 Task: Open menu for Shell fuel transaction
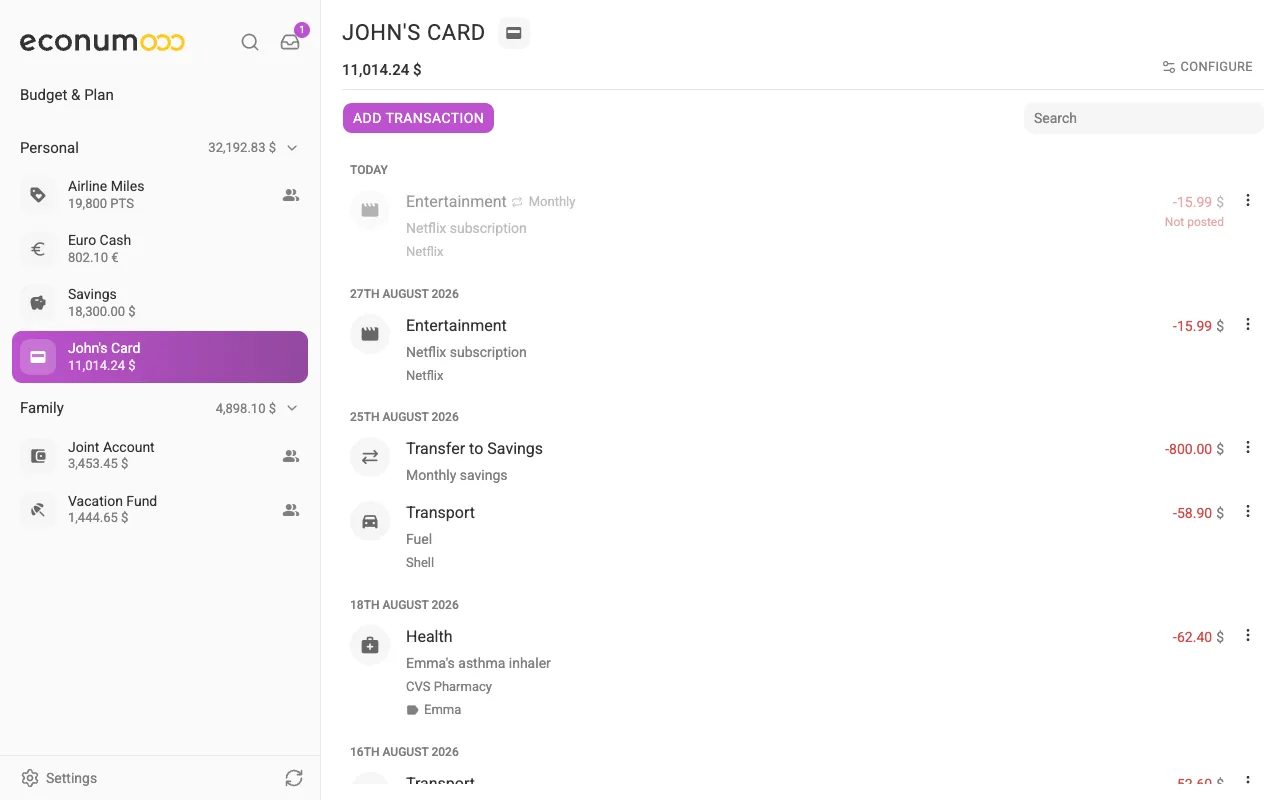click(x=1248, y=511)
